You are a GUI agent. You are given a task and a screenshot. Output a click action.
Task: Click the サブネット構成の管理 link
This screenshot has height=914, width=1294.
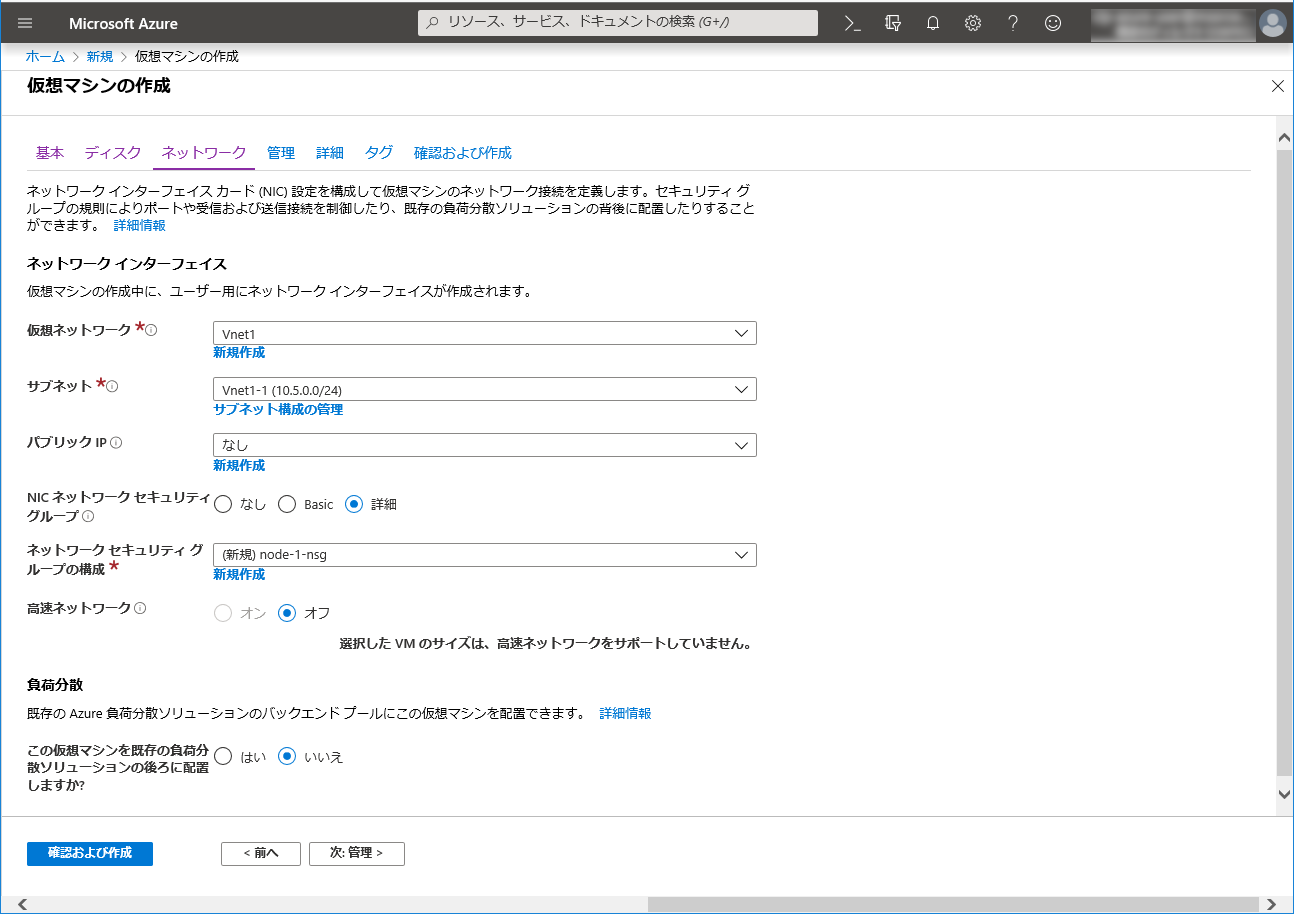[x=278, y=410]
